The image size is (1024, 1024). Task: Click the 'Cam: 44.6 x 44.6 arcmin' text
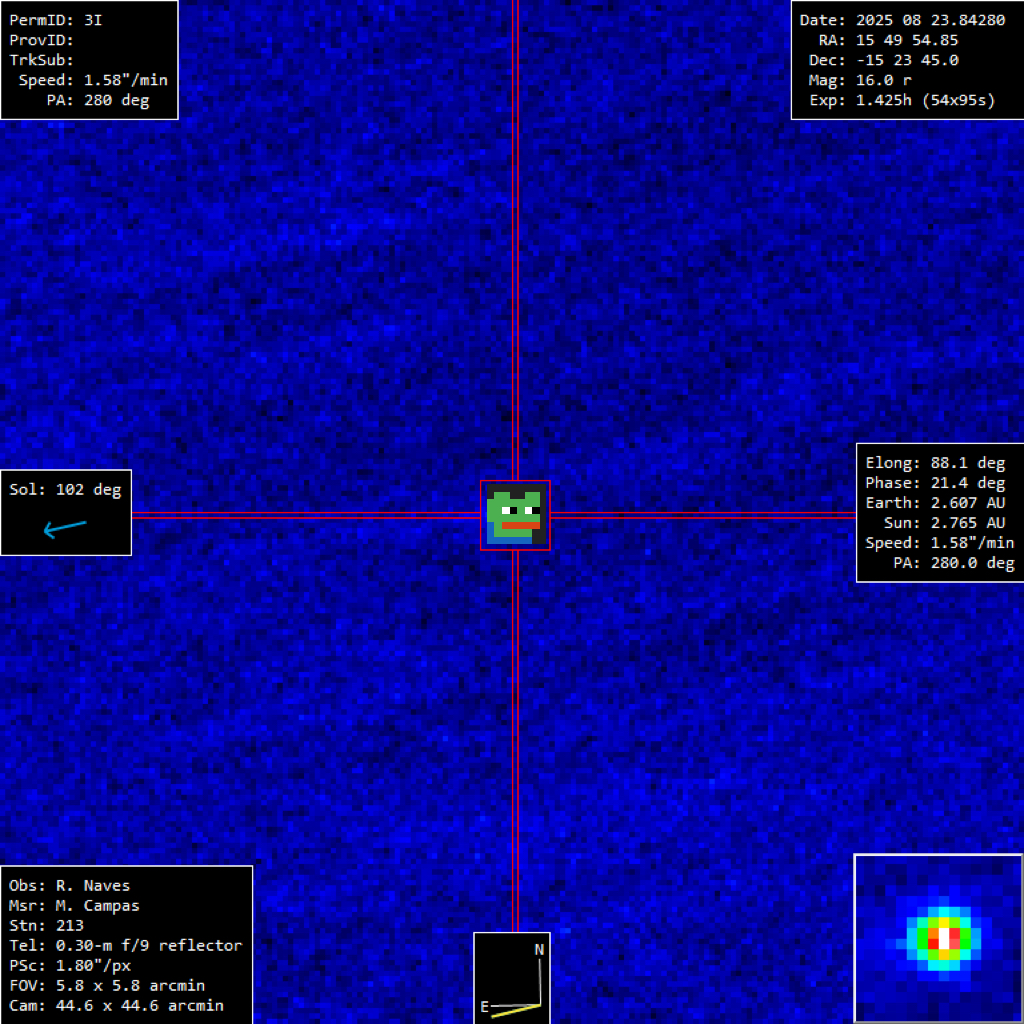[x=116, y=1006]
